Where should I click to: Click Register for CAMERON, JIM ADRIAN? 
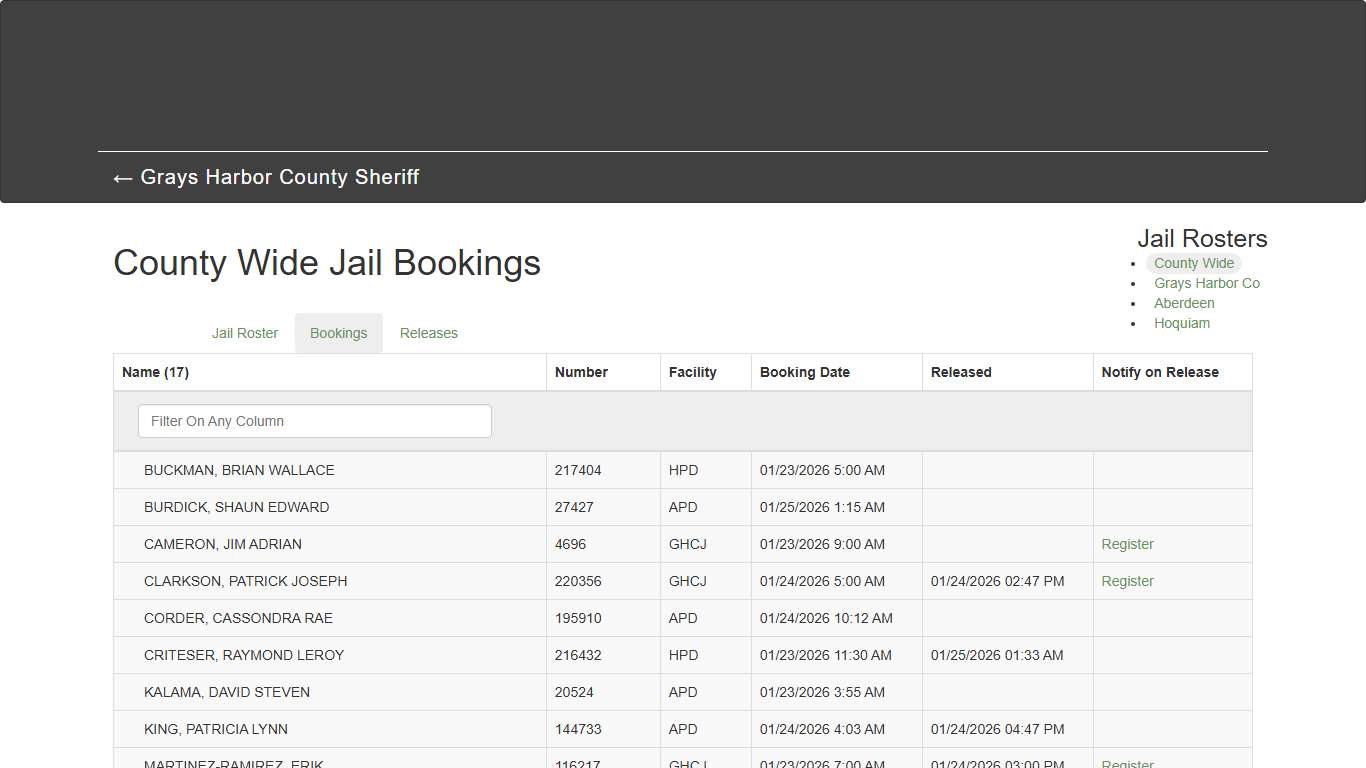click(x=1127, y=544)
